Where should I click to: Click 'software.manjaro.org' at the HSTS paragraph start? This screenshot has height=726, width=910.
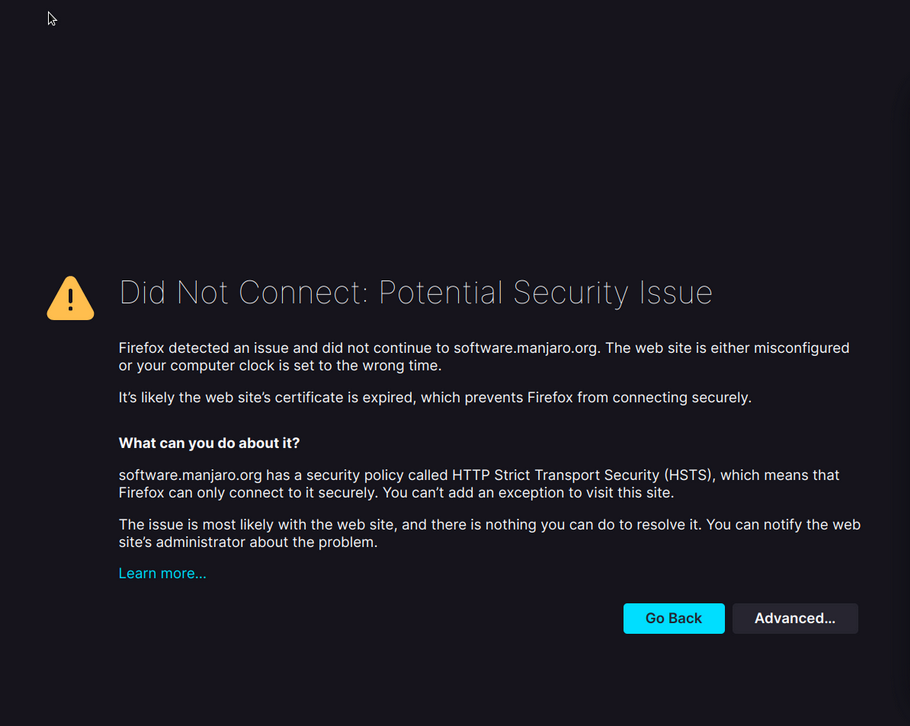tap(190, 475)
